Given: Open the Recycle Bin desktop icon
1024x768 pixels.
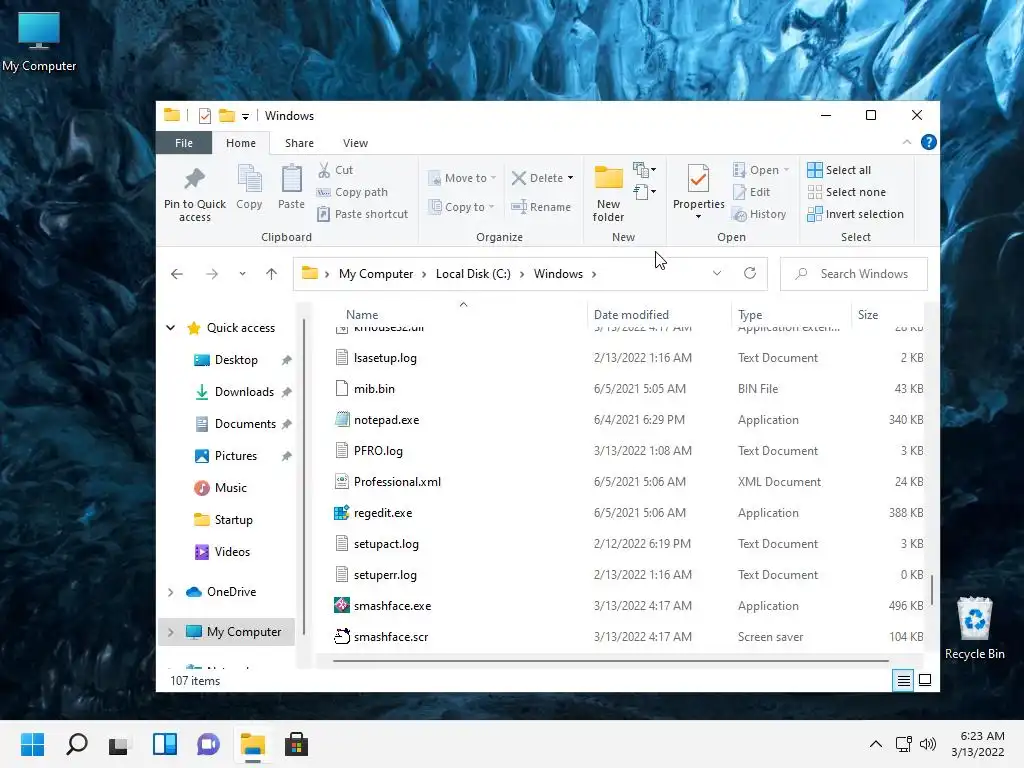Looking at the screenshot, I should (x=974, y=628).
